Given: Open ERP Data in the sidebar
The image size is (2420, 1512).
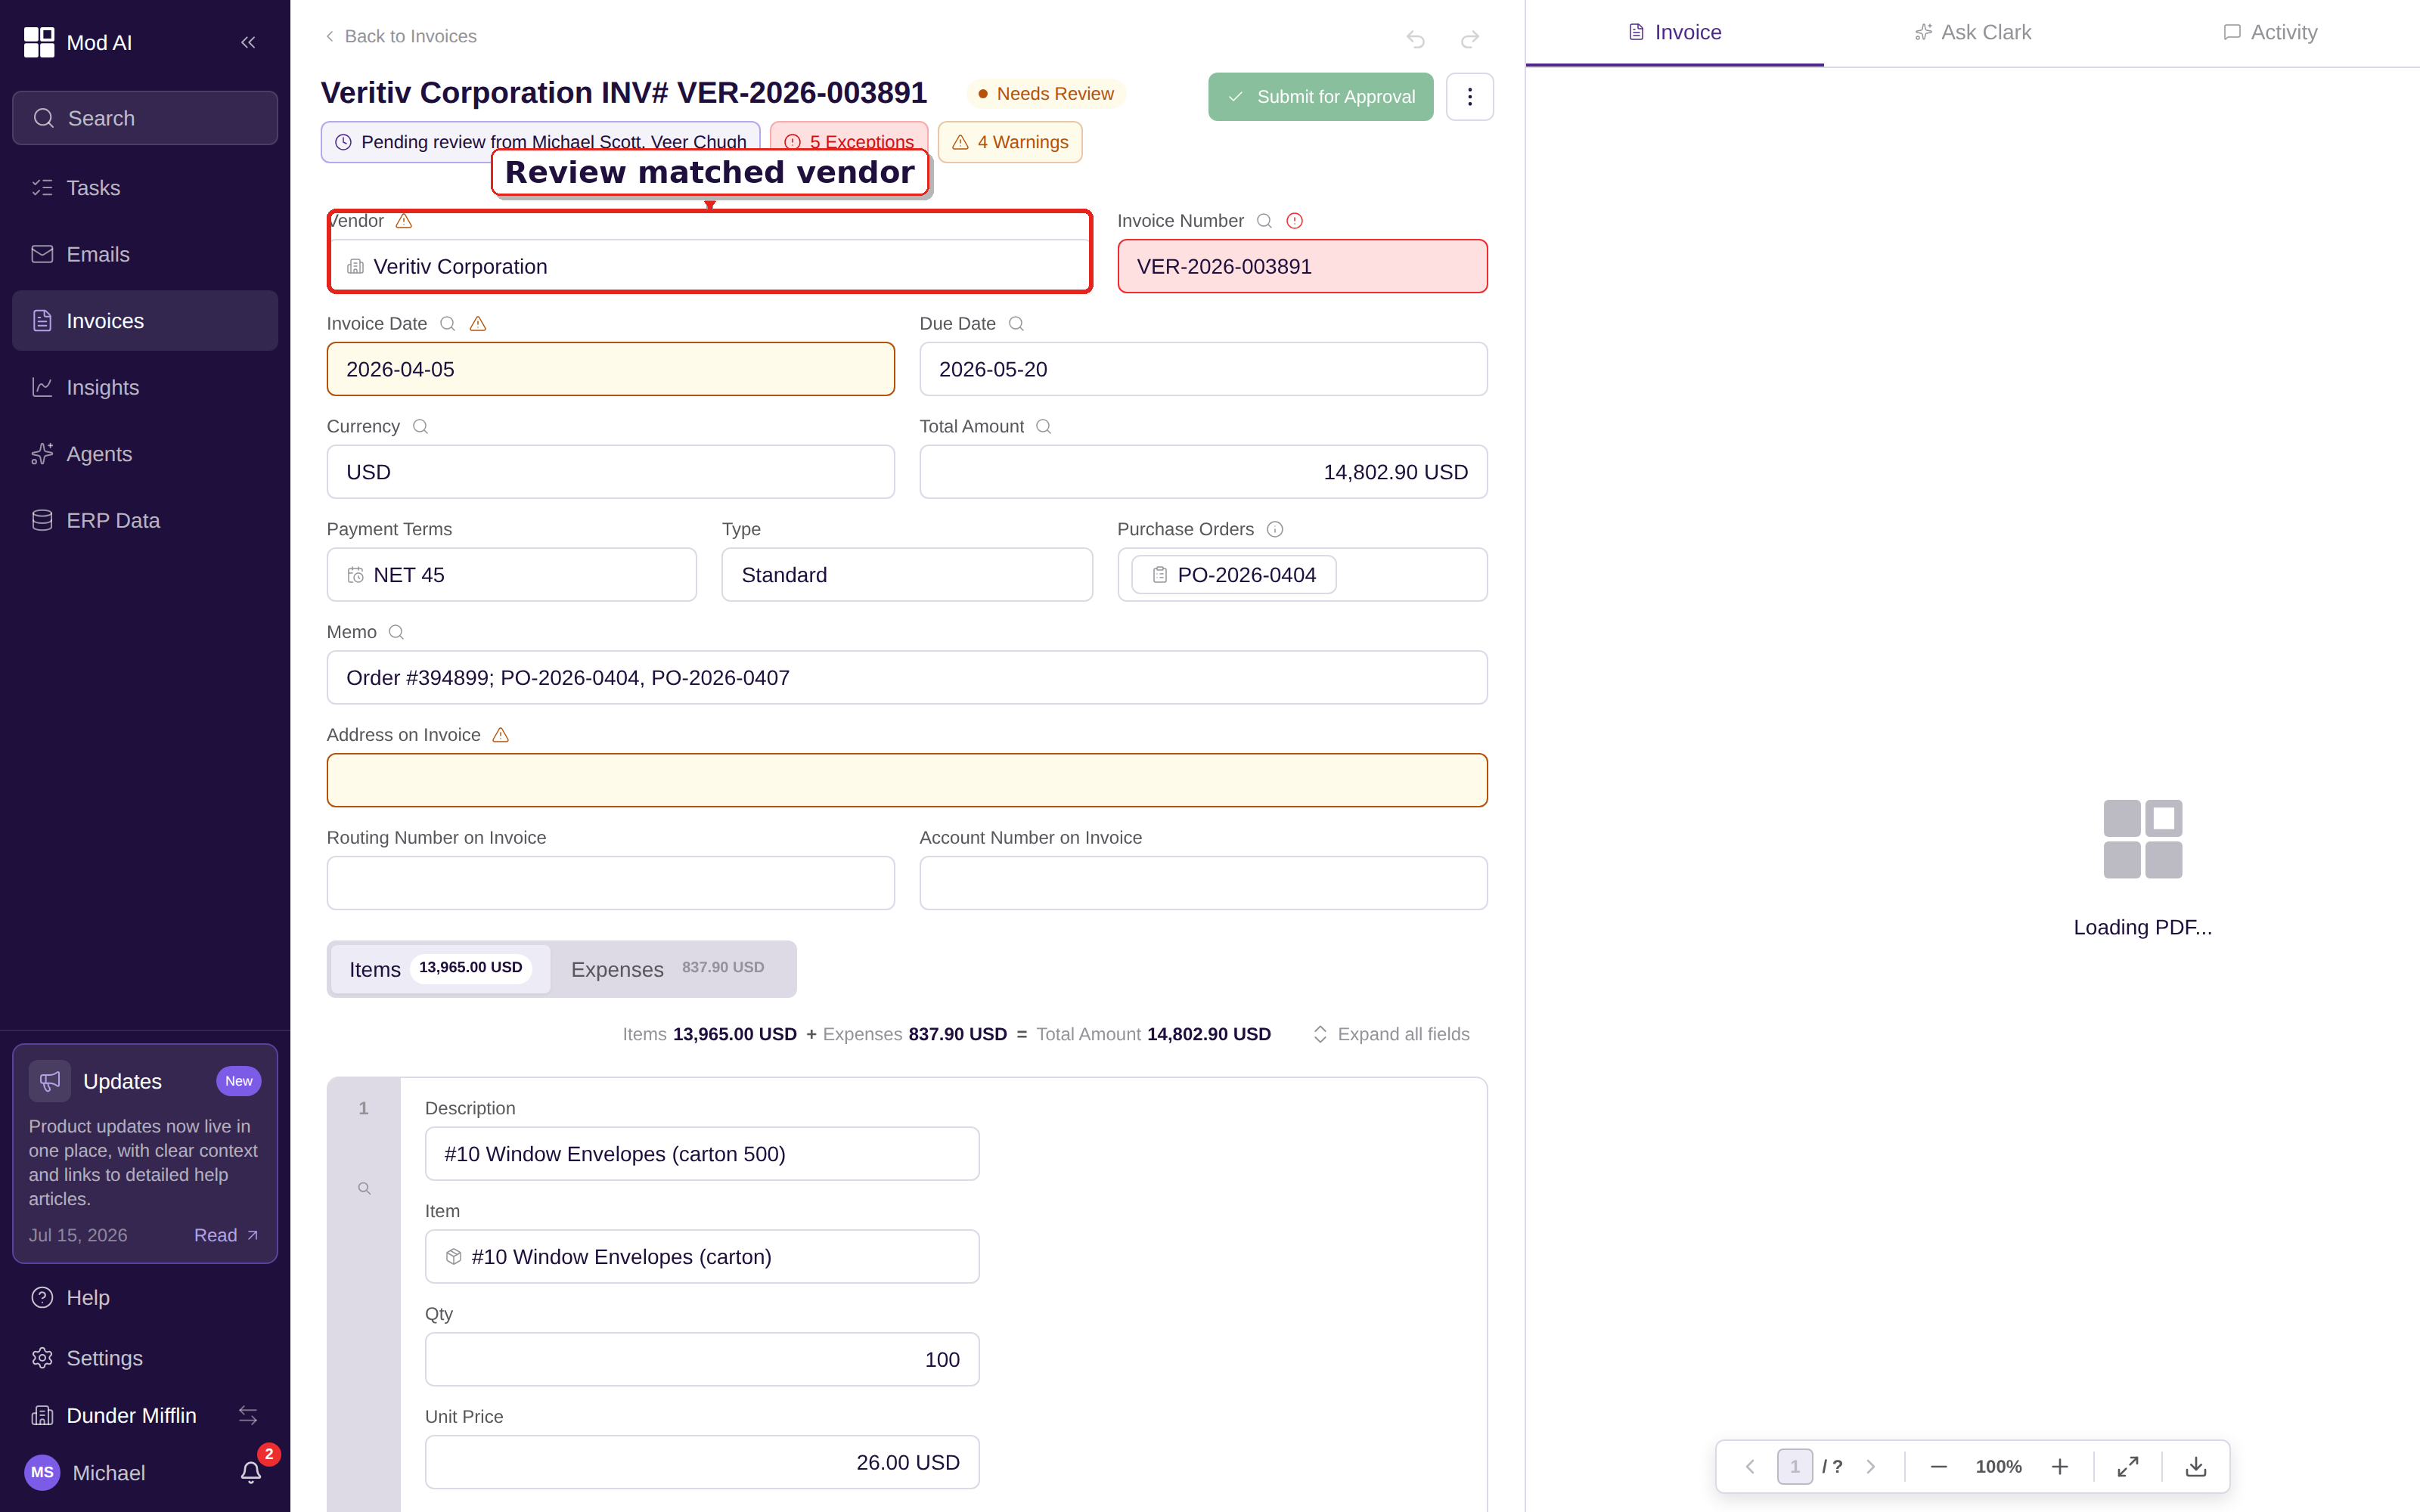Looking at the screenshot, I should [x=145, y=520].
